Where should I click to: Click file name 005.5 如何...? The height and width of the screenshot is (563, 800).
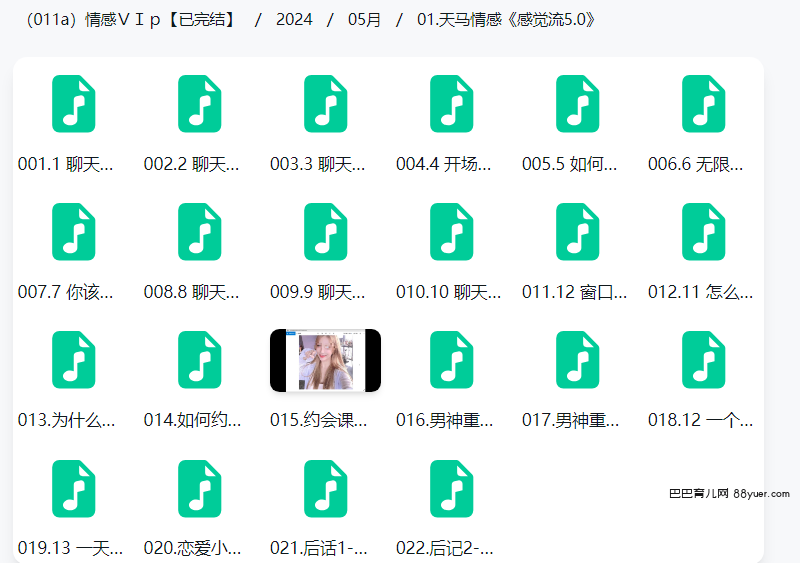(x=570, y=164)
